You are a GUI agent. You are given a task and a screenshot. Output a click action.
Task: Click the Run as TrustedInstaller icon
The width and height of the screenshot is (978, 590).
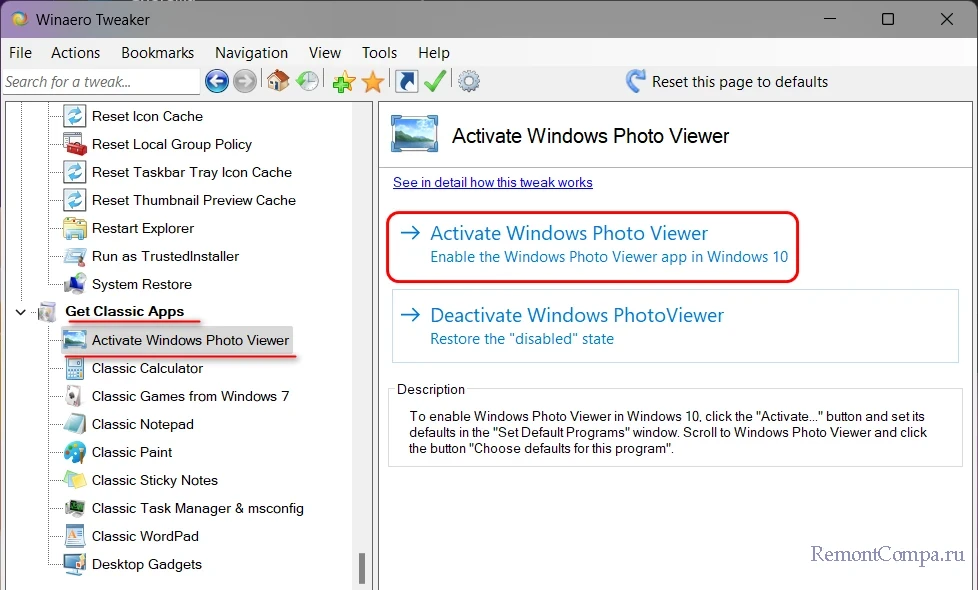coord(75,256)
